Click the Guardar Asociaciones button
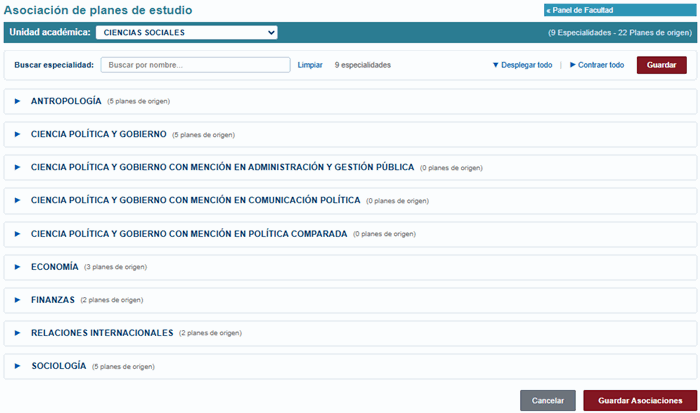Viewport: 700px width, 413px height. (640, 400)
